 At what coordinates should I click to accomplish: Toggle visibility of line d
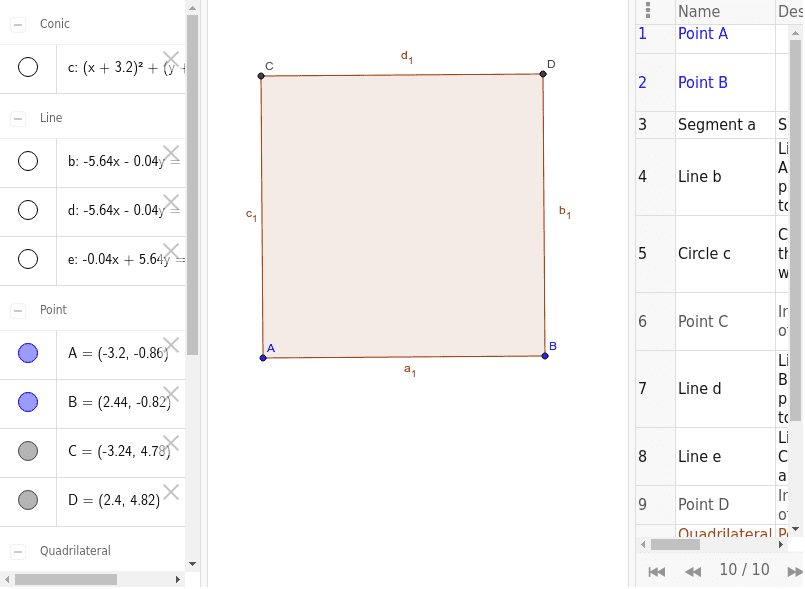(x=28, y=210)
